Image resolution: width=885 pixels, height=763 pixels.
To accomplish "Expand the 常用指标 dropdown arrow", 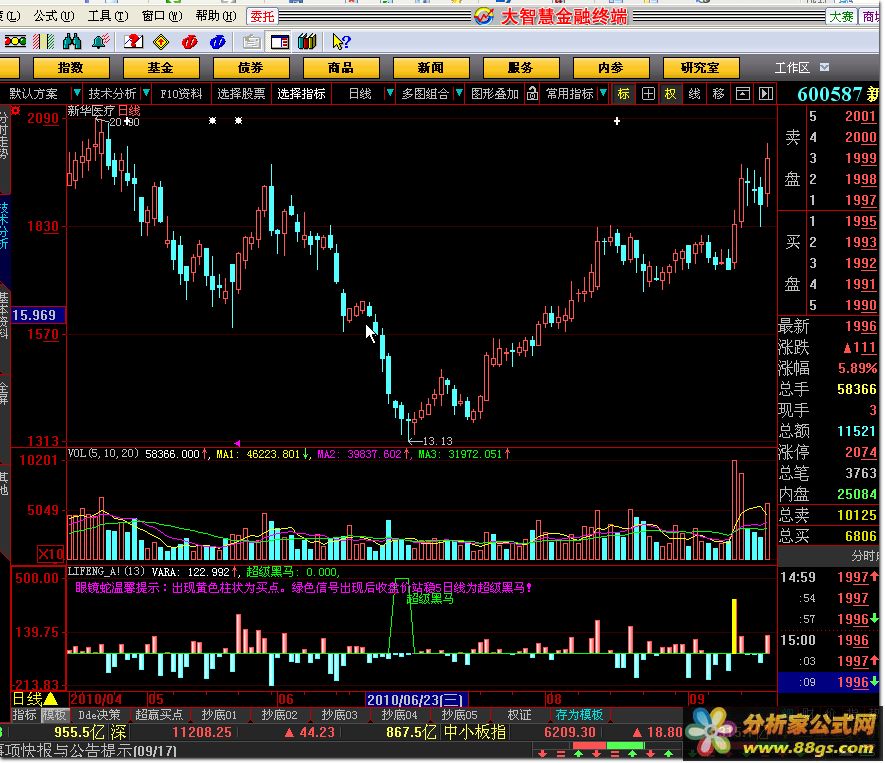I will (603, 93).
